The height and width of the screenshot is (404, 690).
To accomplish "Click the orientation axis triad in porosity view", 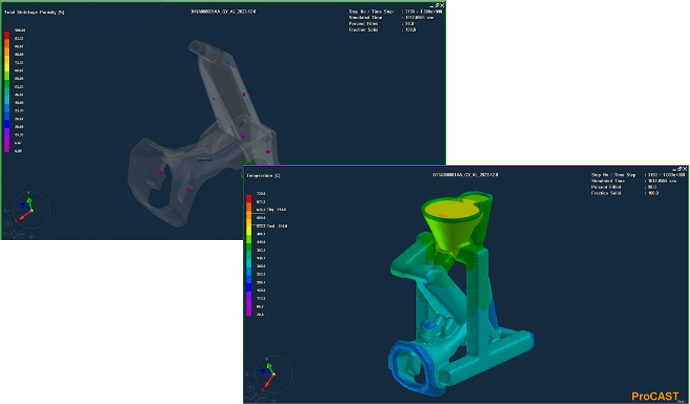I will click(29, 209).
